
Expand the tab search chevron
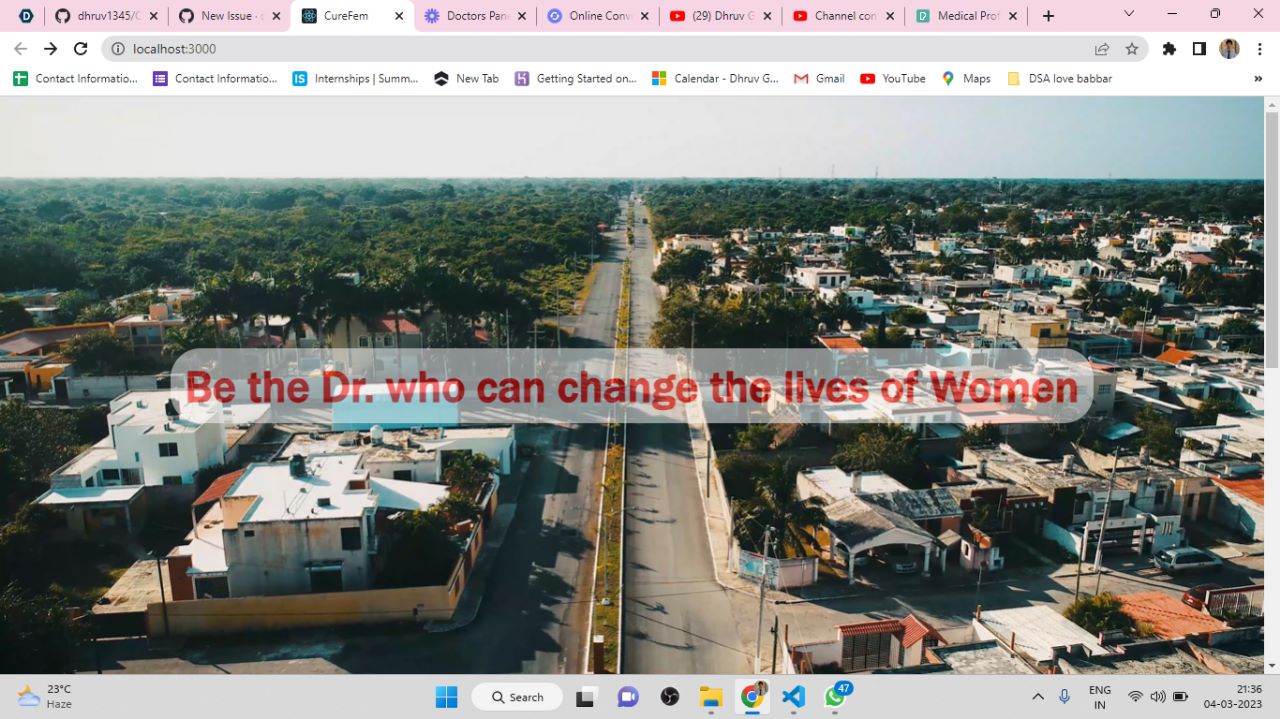click(x=1129, y=14)
